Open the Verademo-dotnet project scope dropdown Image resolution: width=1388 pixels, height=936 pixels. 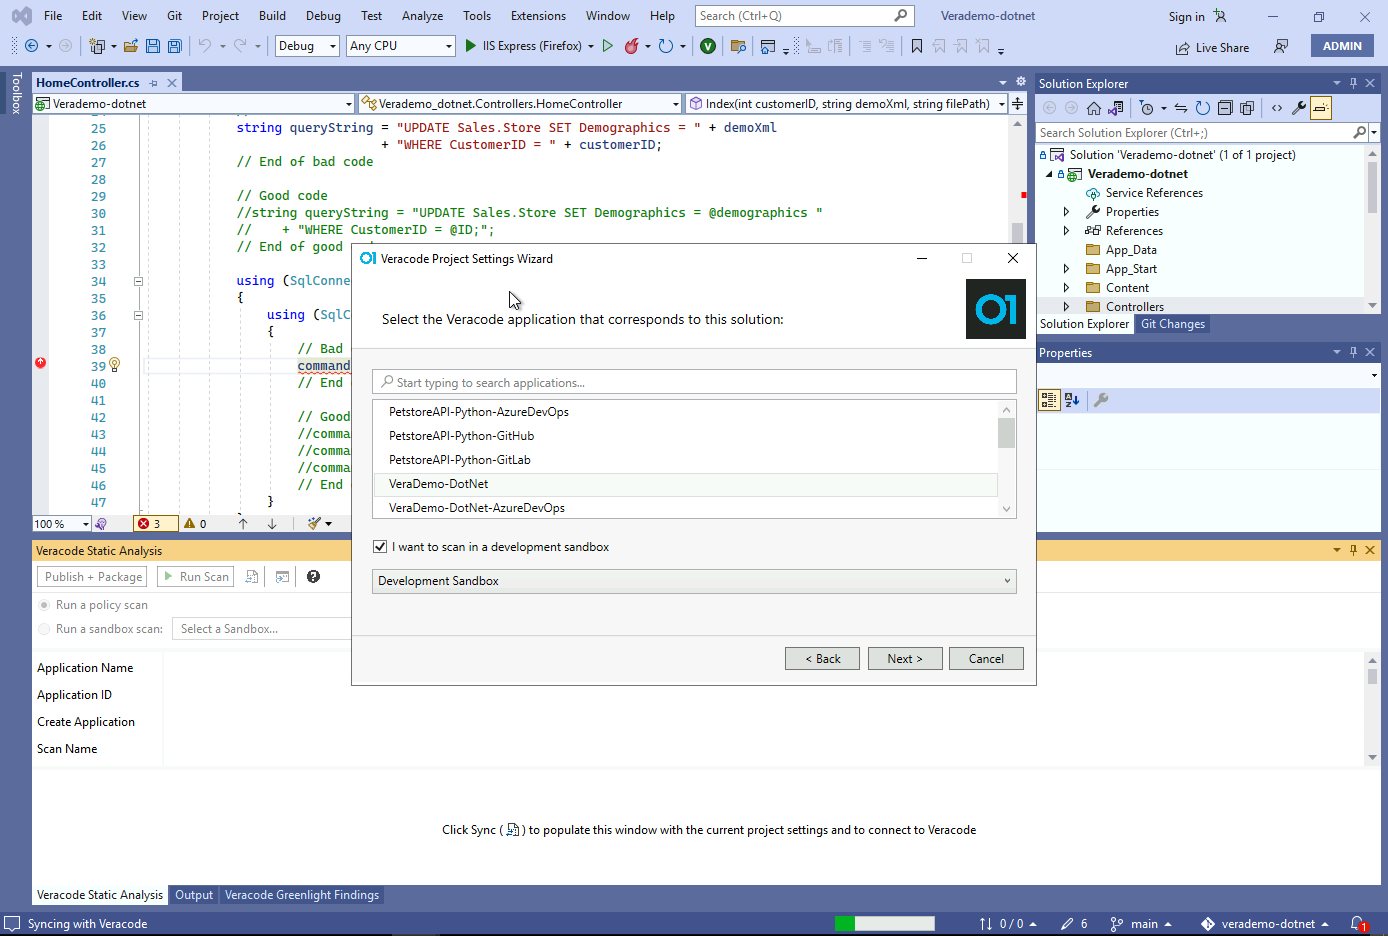[x=194, y=103]
